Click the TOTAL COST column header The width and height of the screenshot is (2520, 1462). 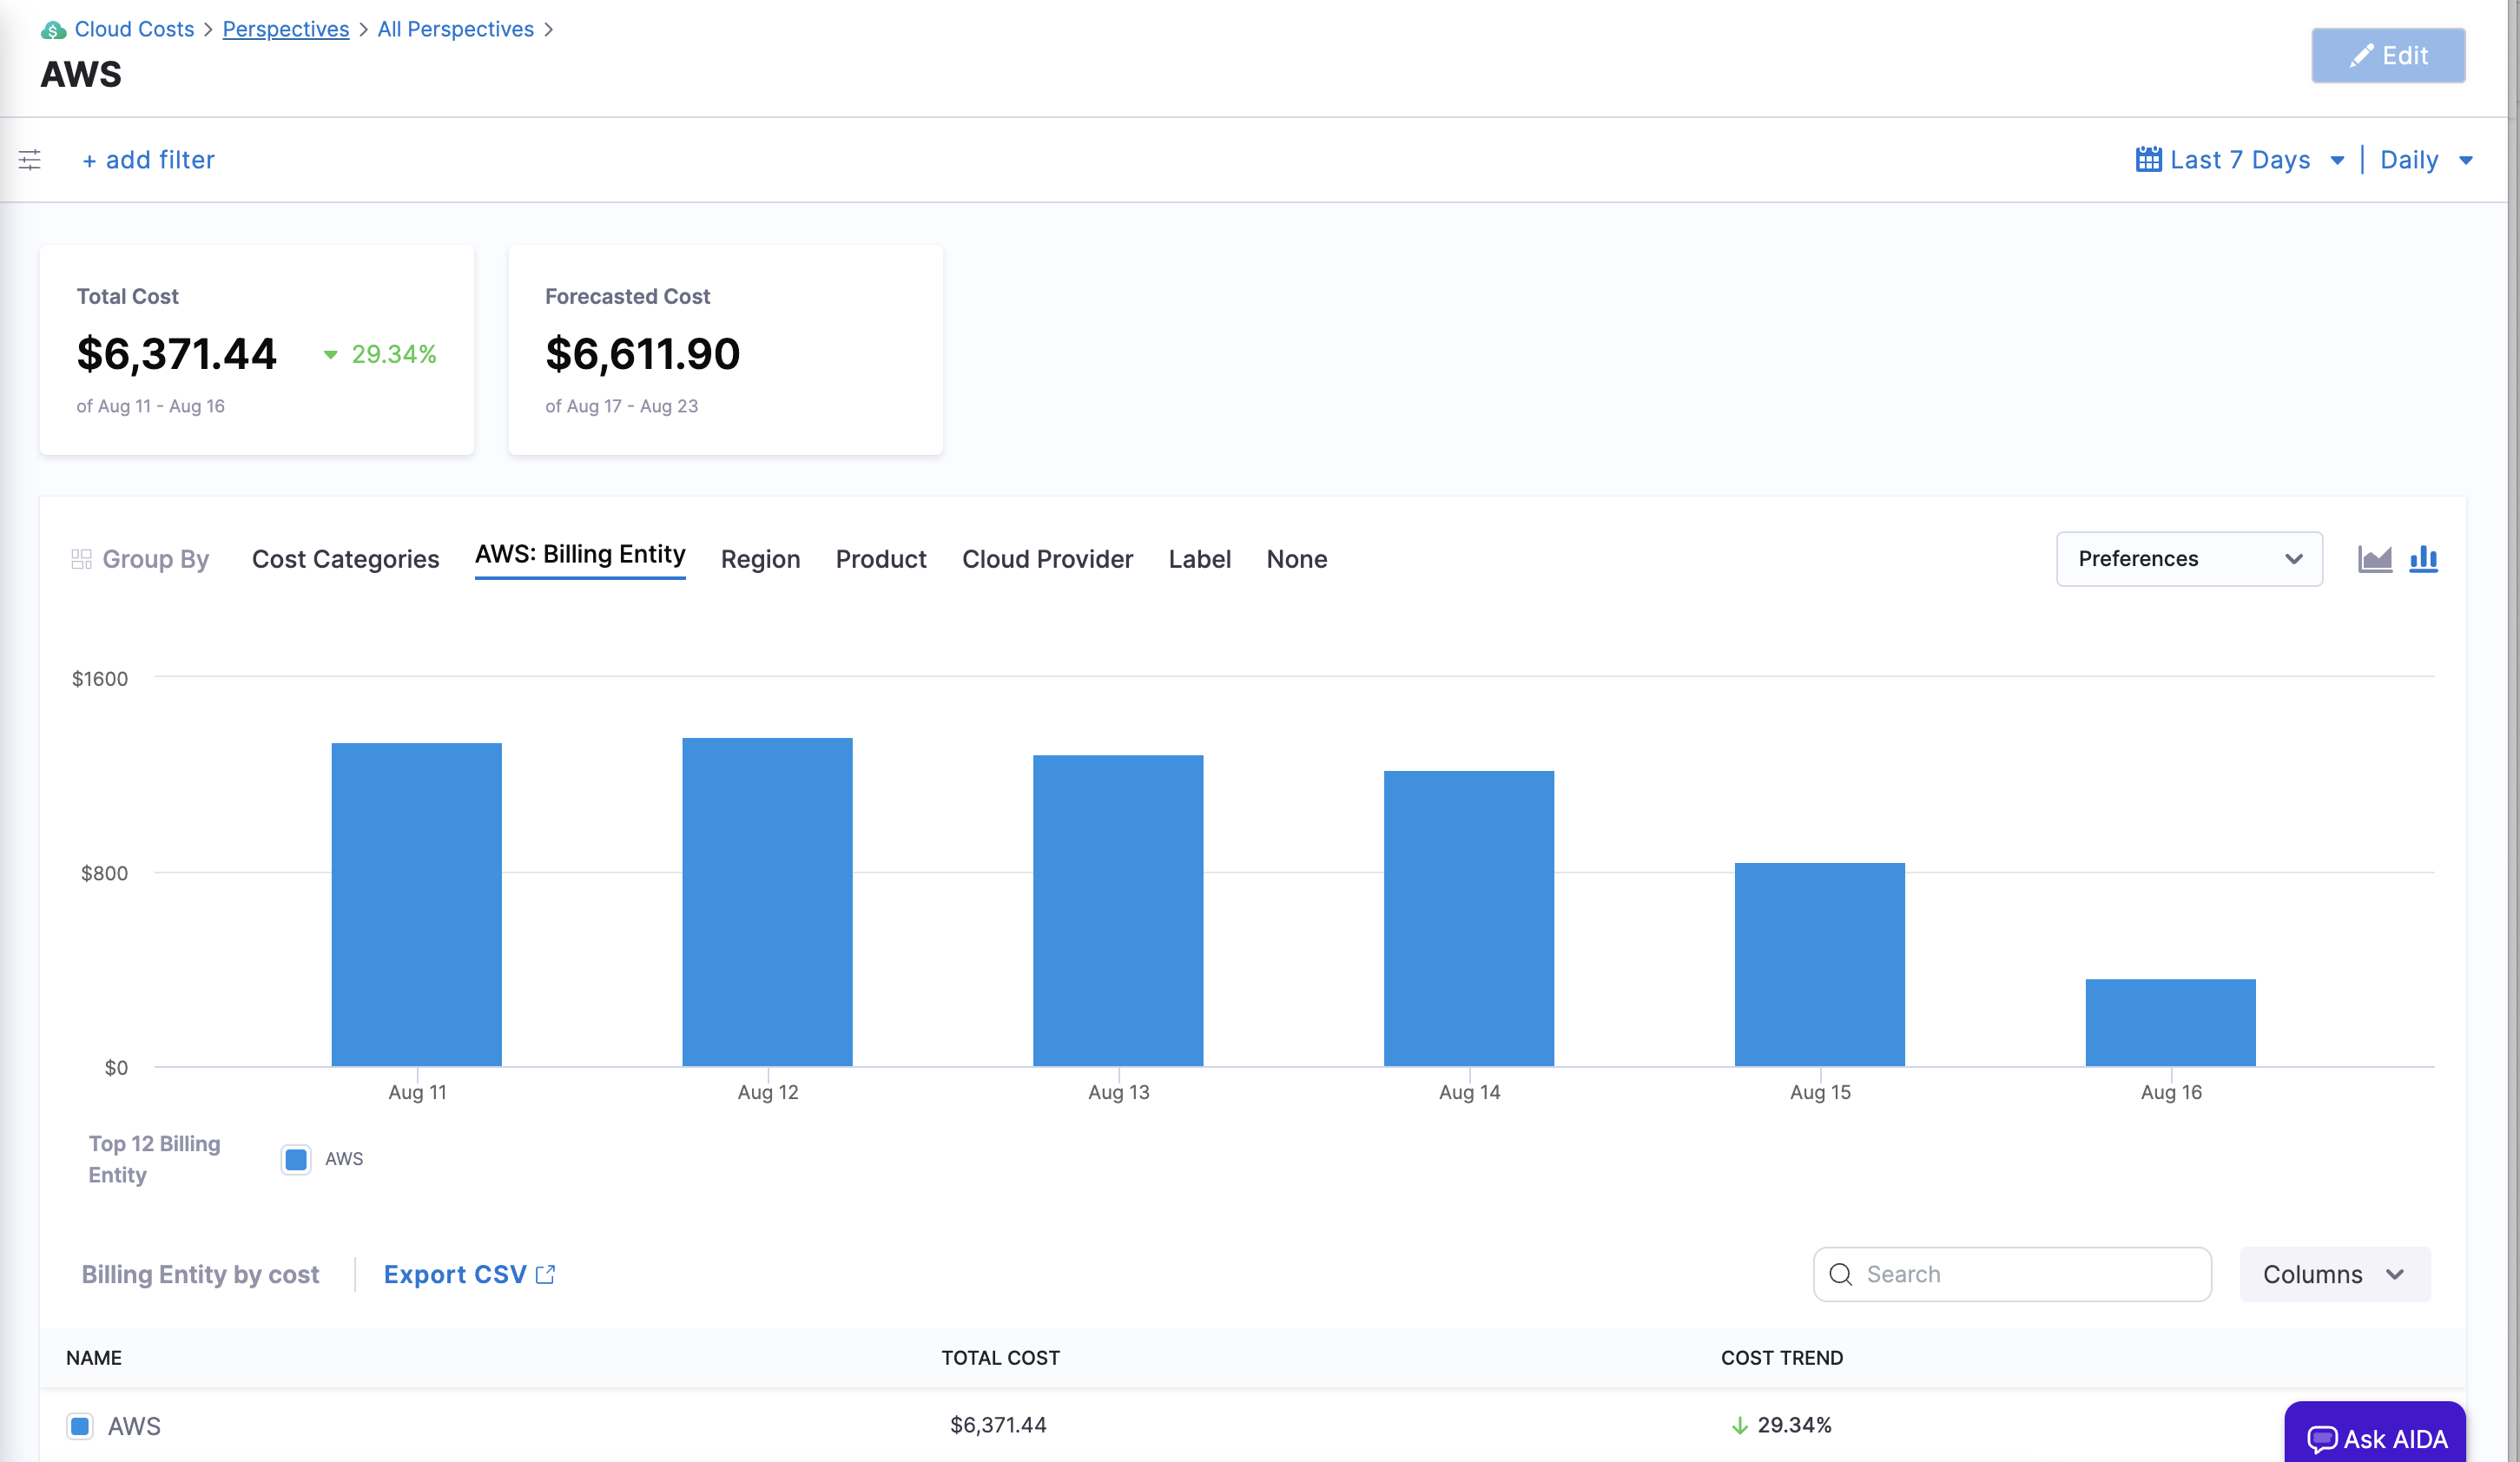point(1000,1358)
